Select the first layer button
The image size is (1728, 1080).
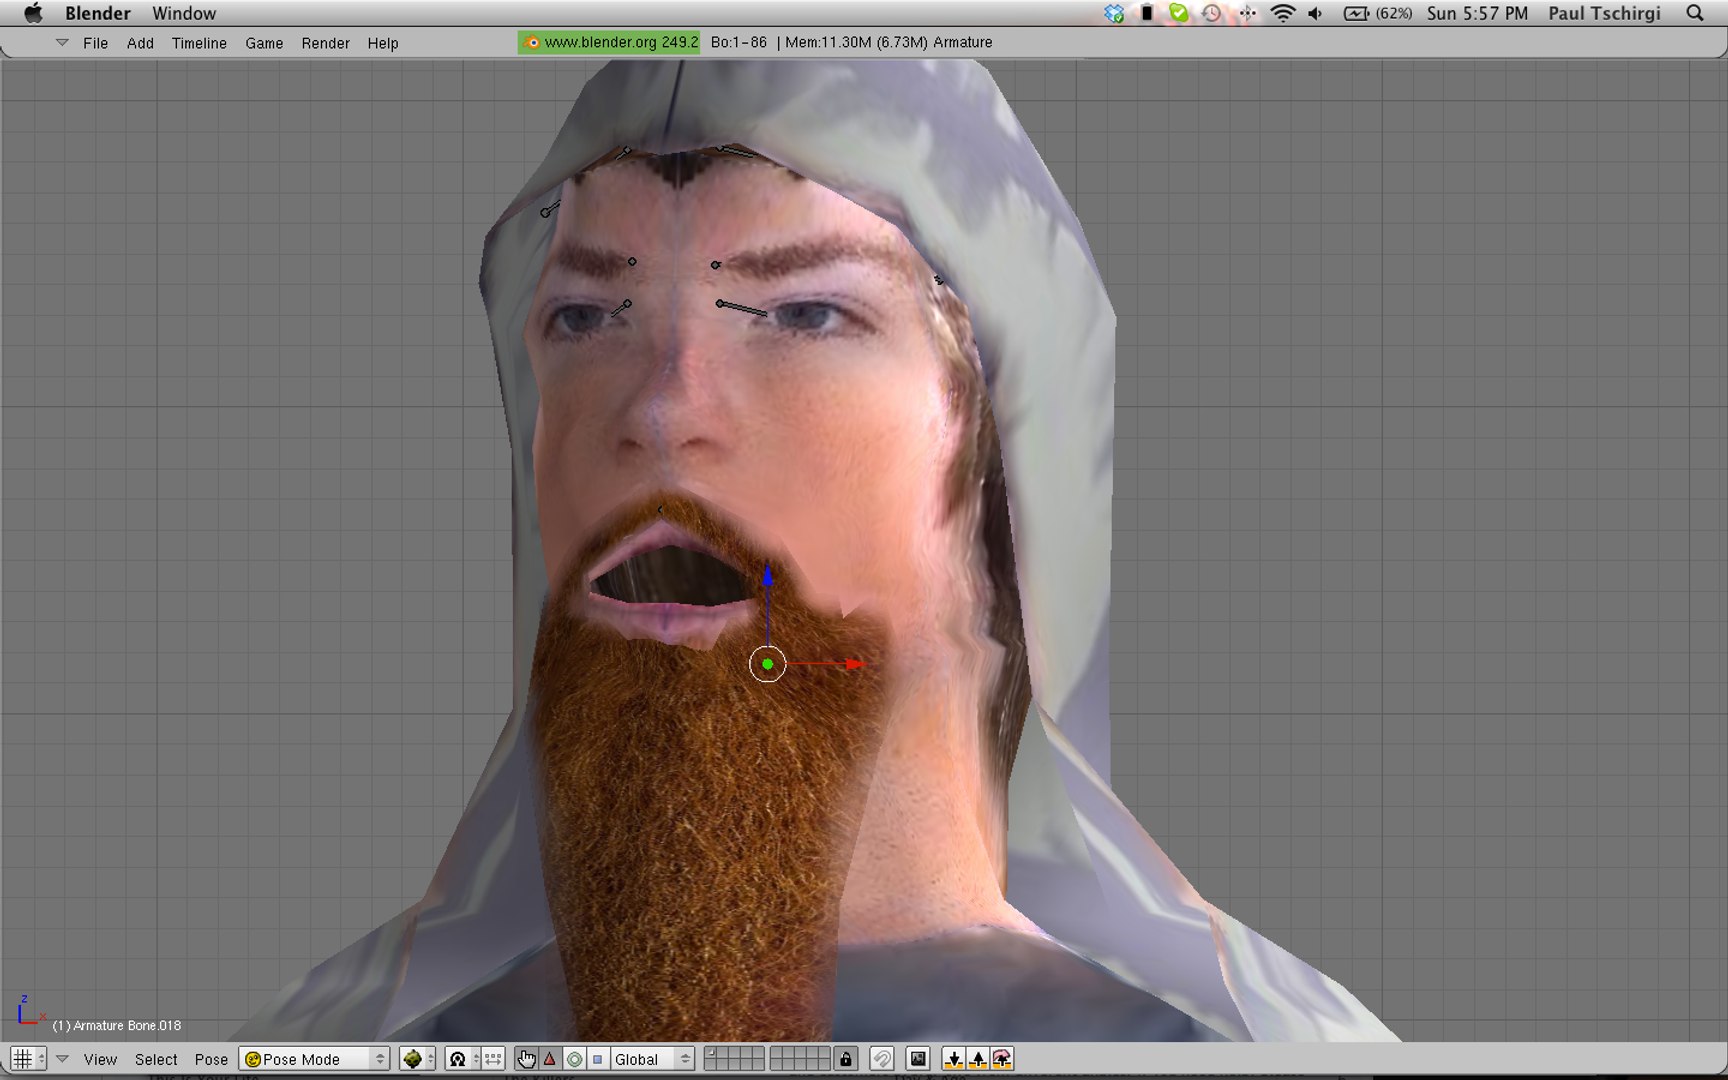[711, 1053]
